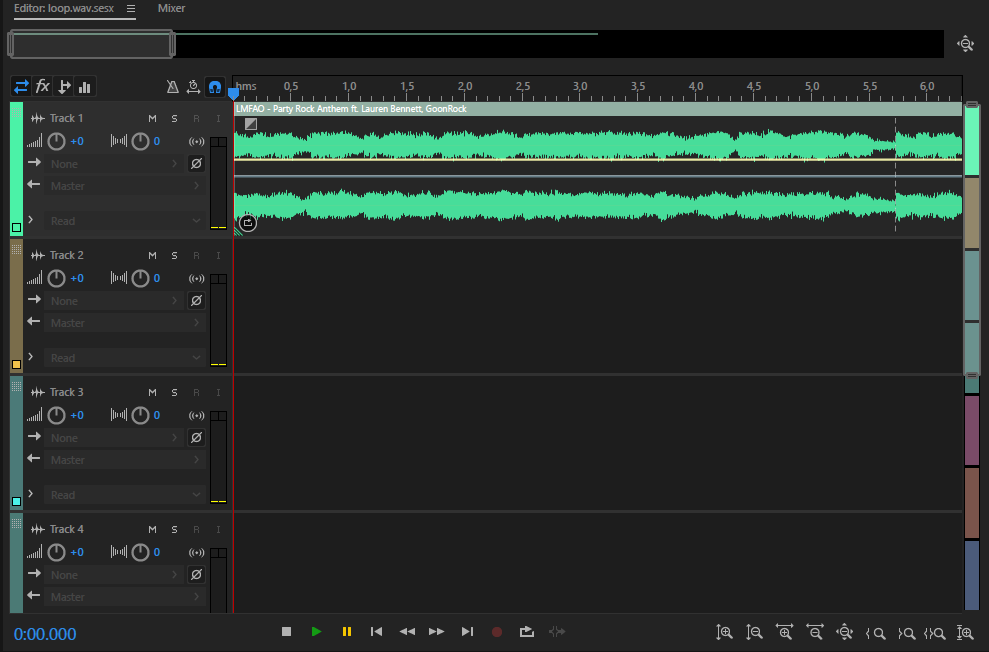
Task: Arm Track 3 for recording
Action: (196, 393)
